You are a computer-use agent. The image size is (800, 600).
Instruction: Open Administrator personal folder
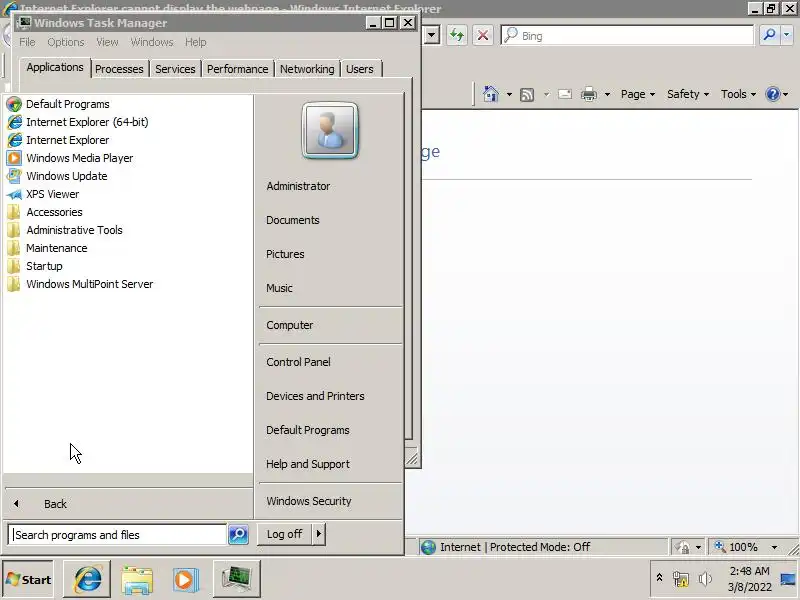298,186
